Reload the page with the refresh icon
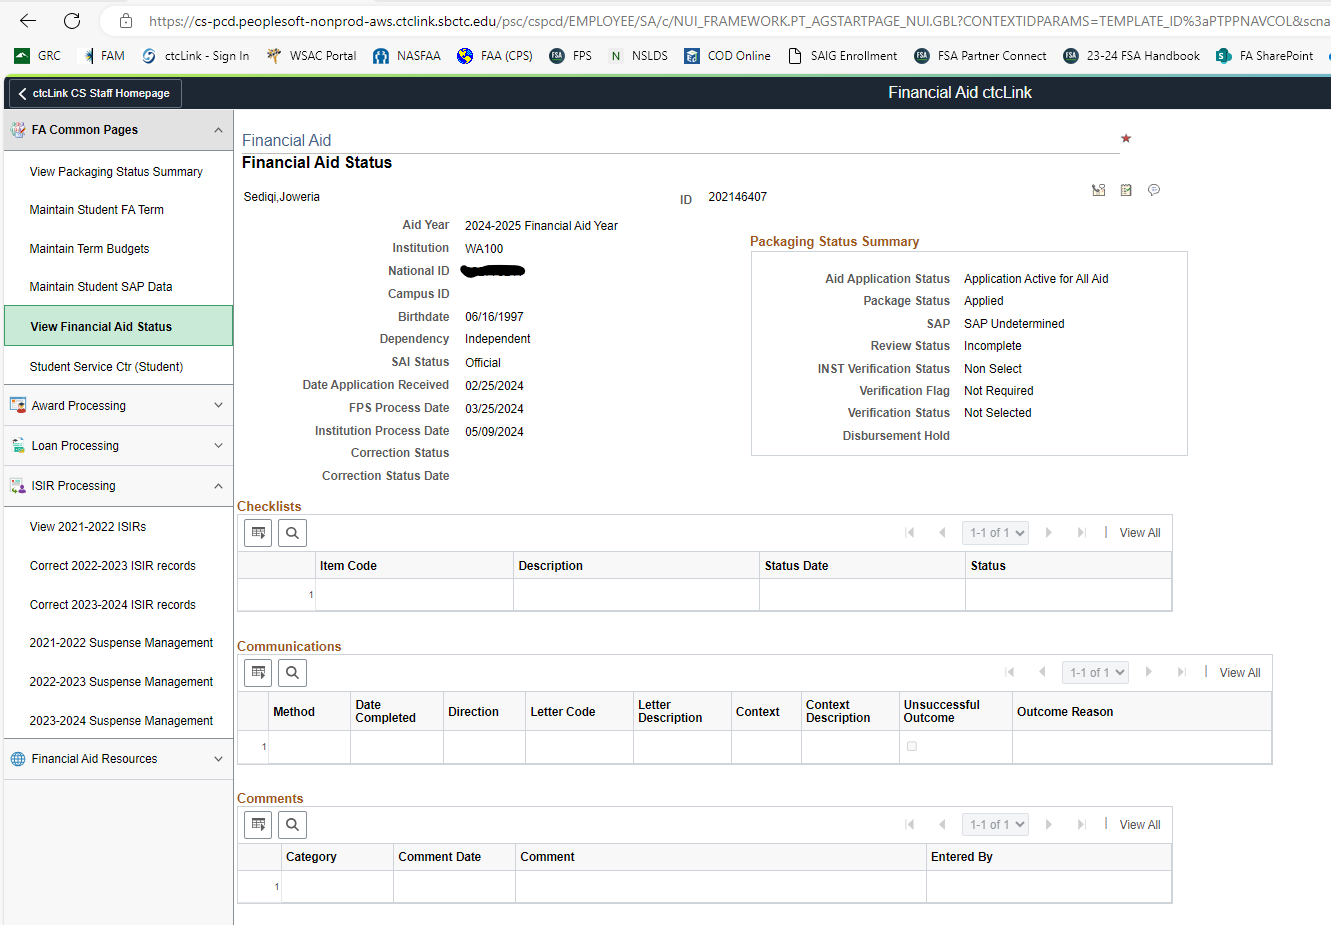The width and height of the screenshot is (1331, 925). pos(72,20)
